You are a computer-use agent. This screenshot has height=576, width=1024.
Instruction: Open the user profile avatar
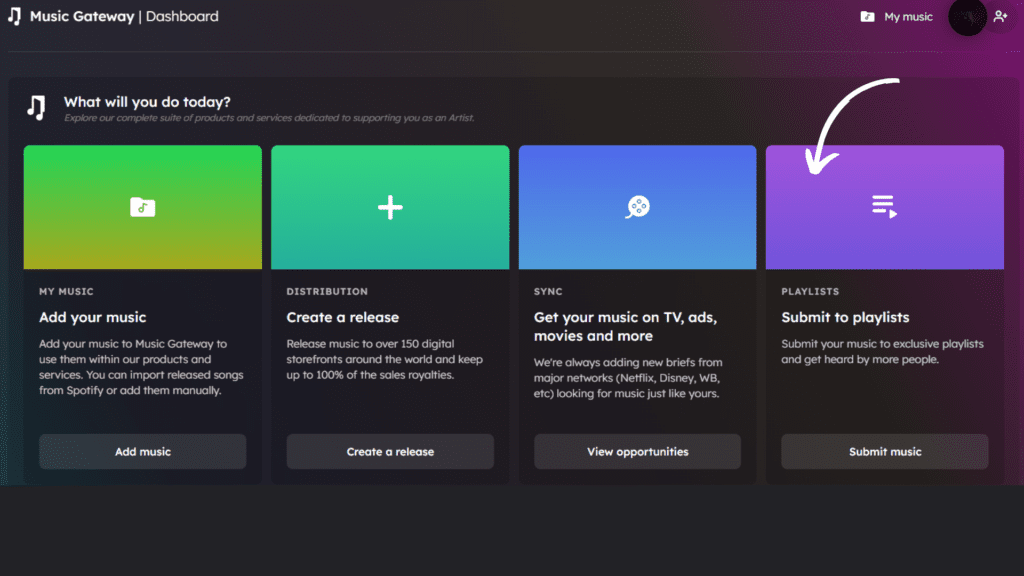pos(967,17)
